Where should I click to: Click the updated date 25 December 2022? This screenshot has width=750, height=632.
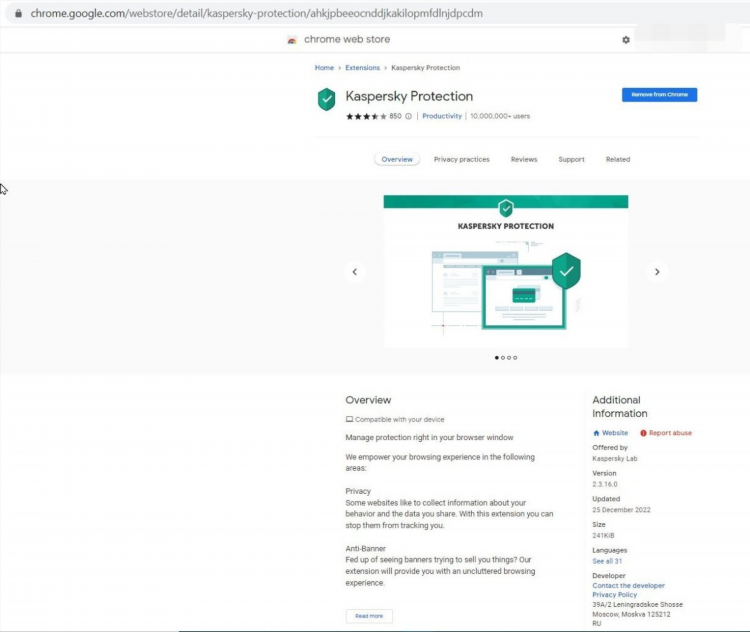(x=621, y=510)
